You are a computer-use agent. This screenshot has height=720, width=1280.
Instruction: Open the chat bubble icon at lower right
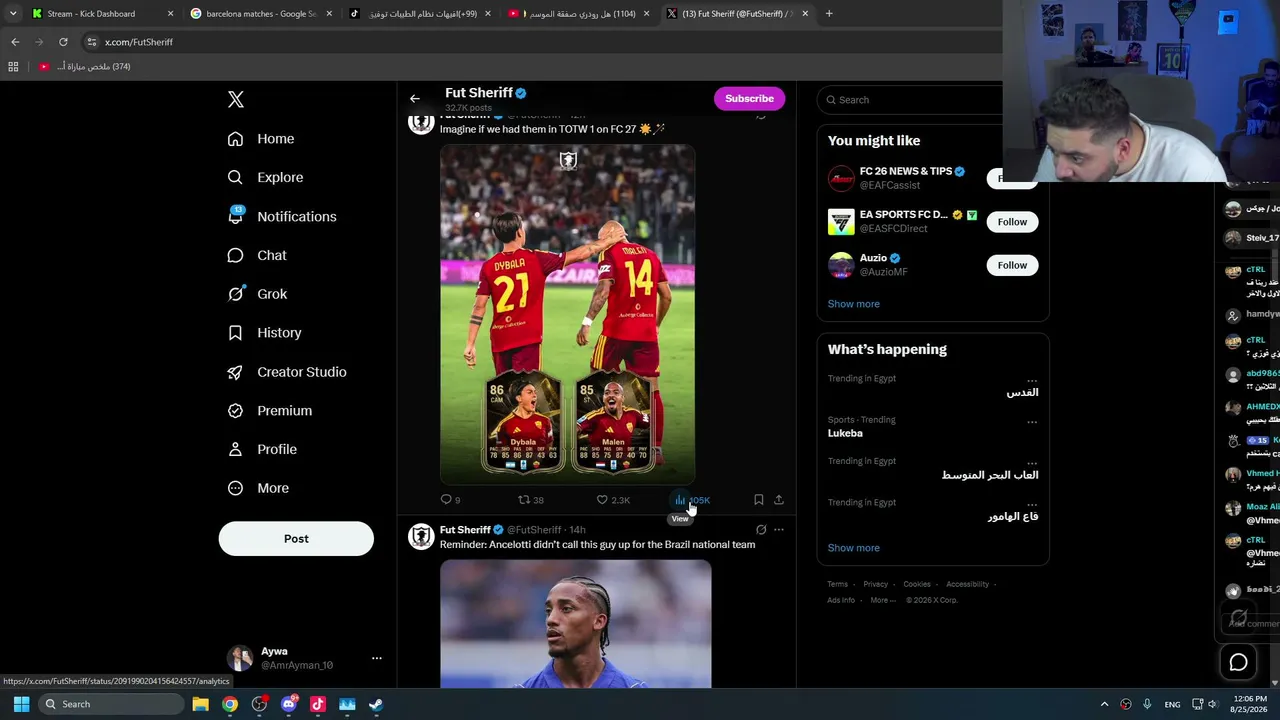[1238, 662]
